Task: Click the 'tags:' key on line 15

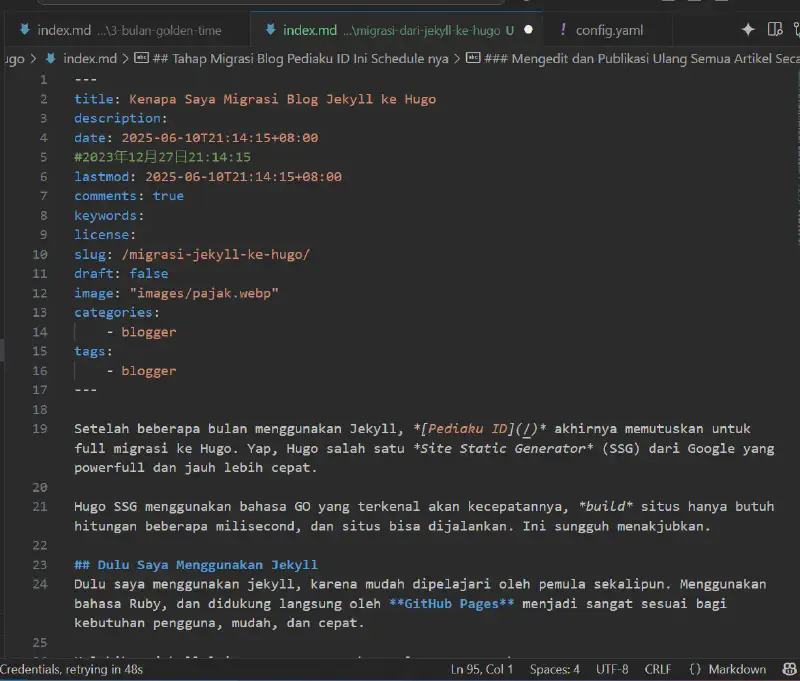Action: tap(93, 351)
